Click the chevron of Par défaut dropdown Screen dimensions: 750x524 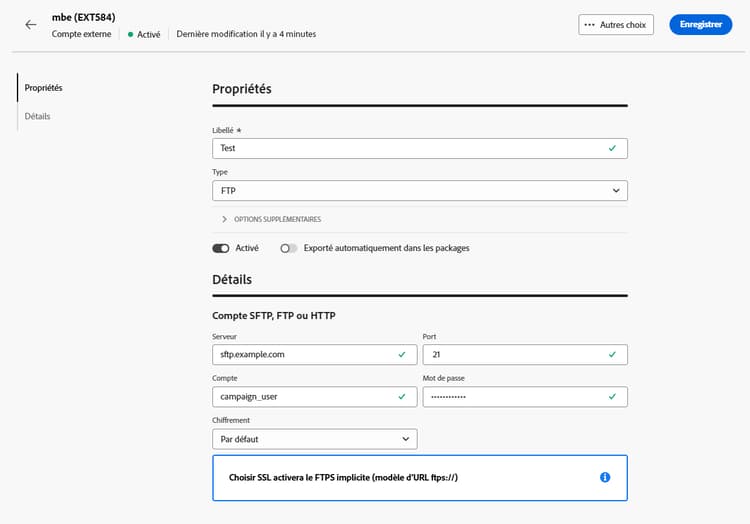pos(406,439)
